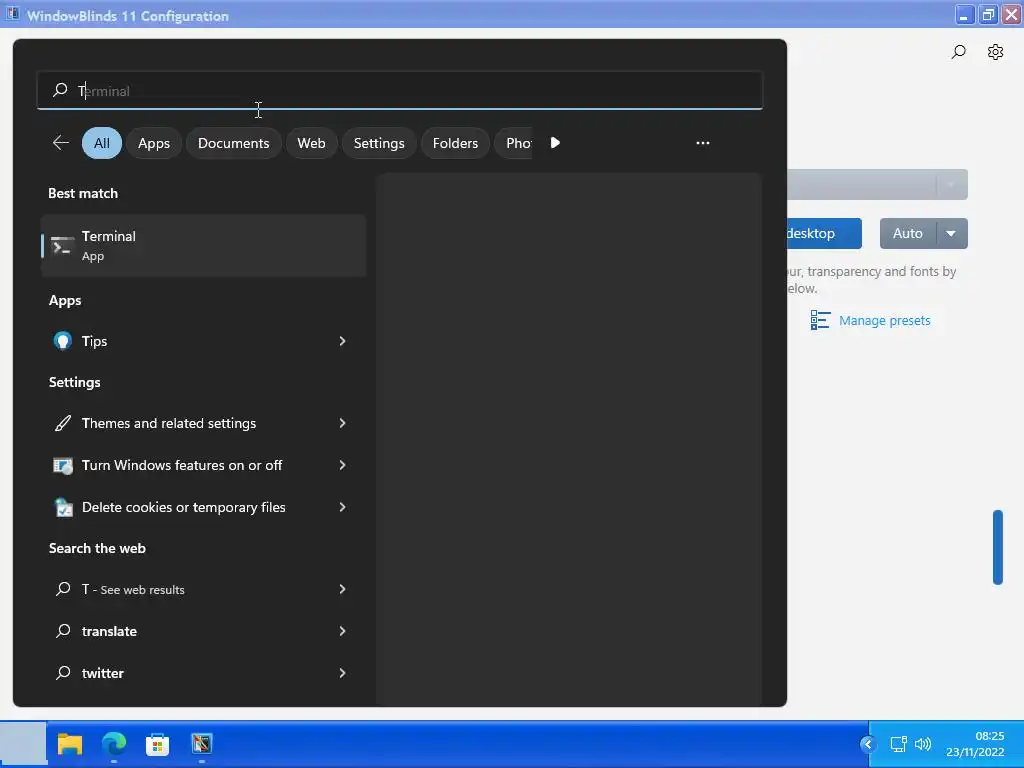Click the Auto button in WindowBlinds
The image size is (1024, 768).
(x=908, y=233)
